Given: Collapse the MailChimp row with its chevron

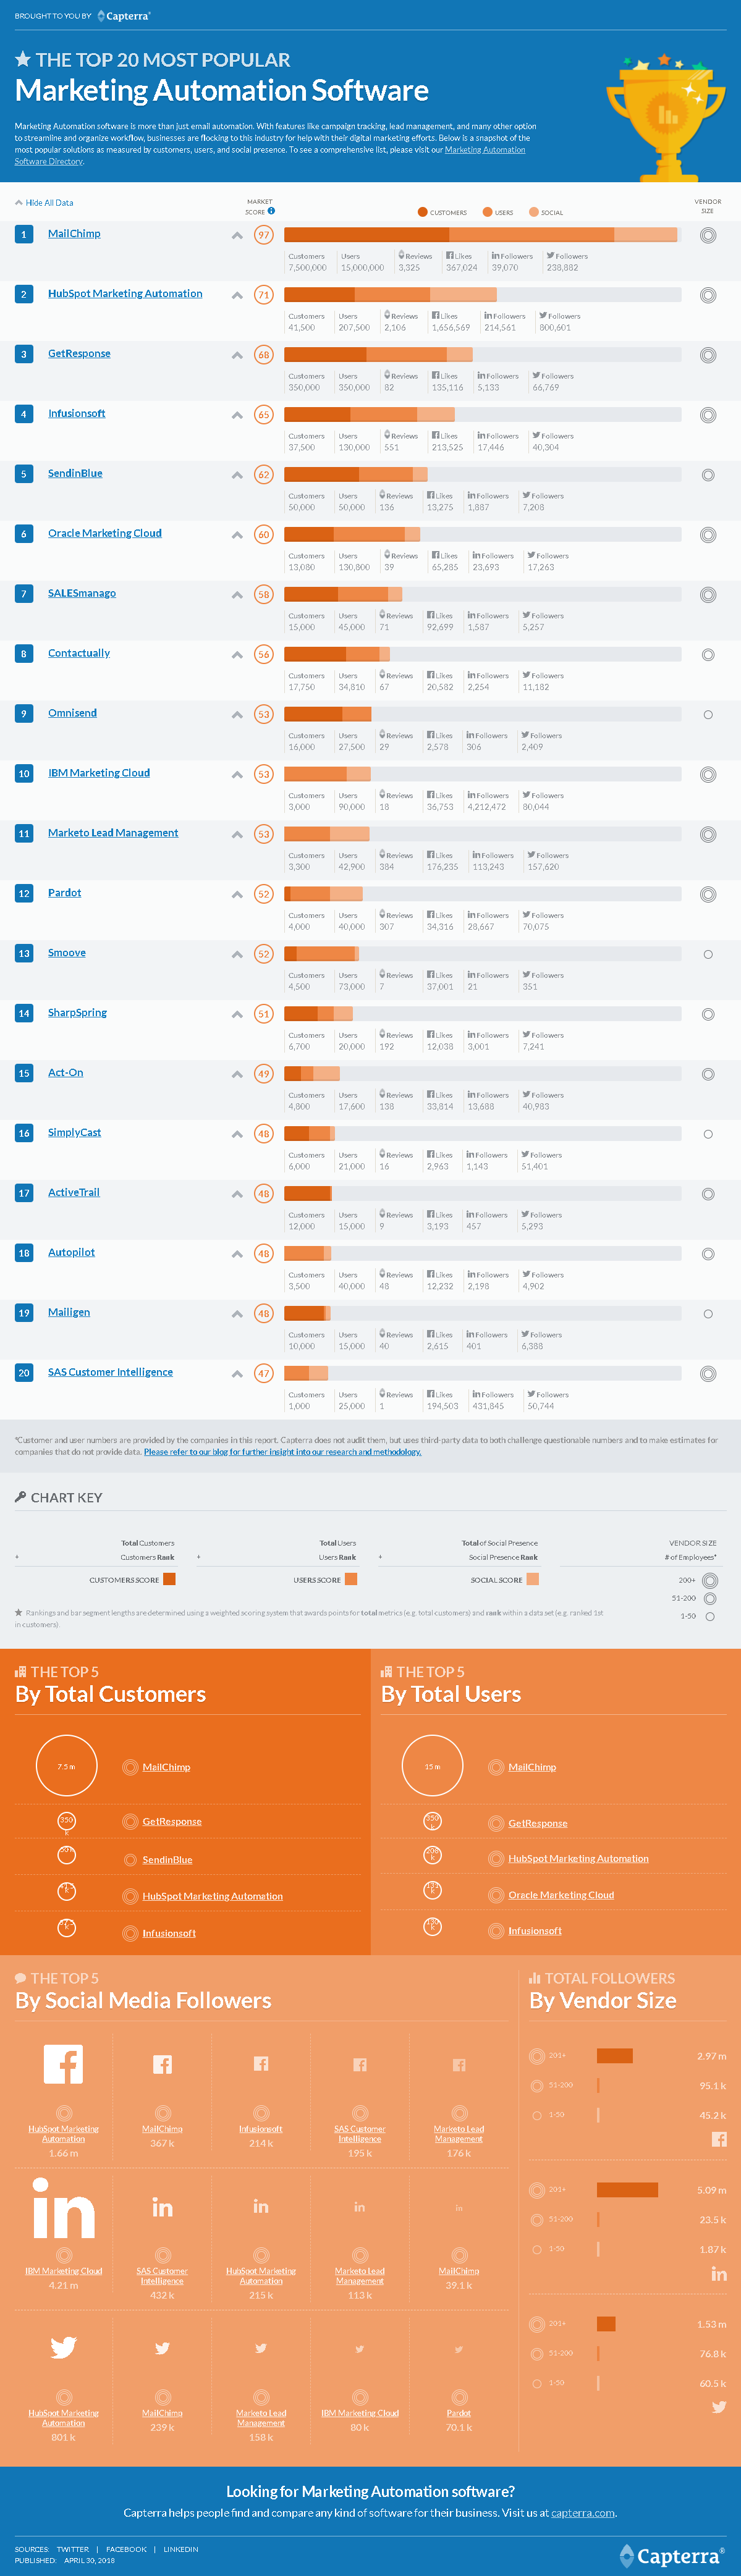Looking at the screenshot, I should tap(237, 236).
